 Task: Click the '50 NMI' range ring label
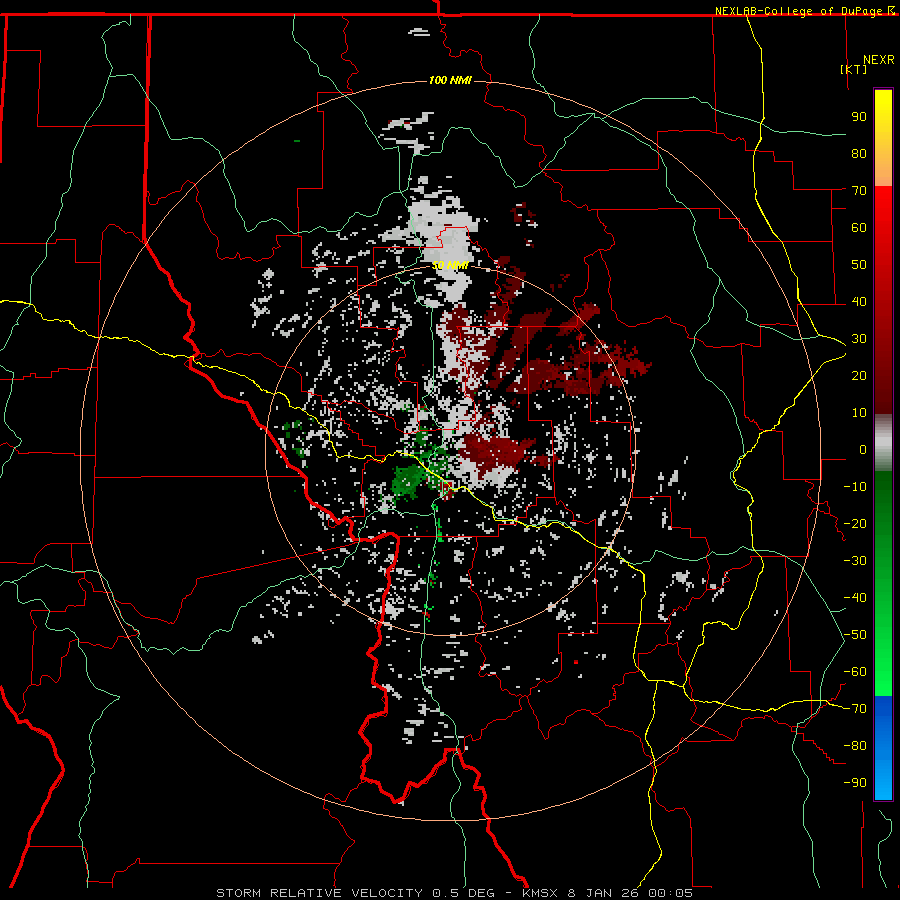tap(450, 265)
